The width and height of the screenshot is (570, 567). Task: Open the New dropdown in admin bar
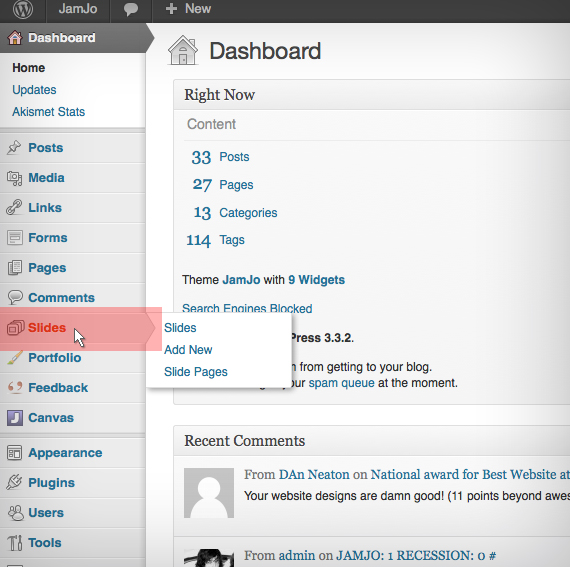[188, 9]
